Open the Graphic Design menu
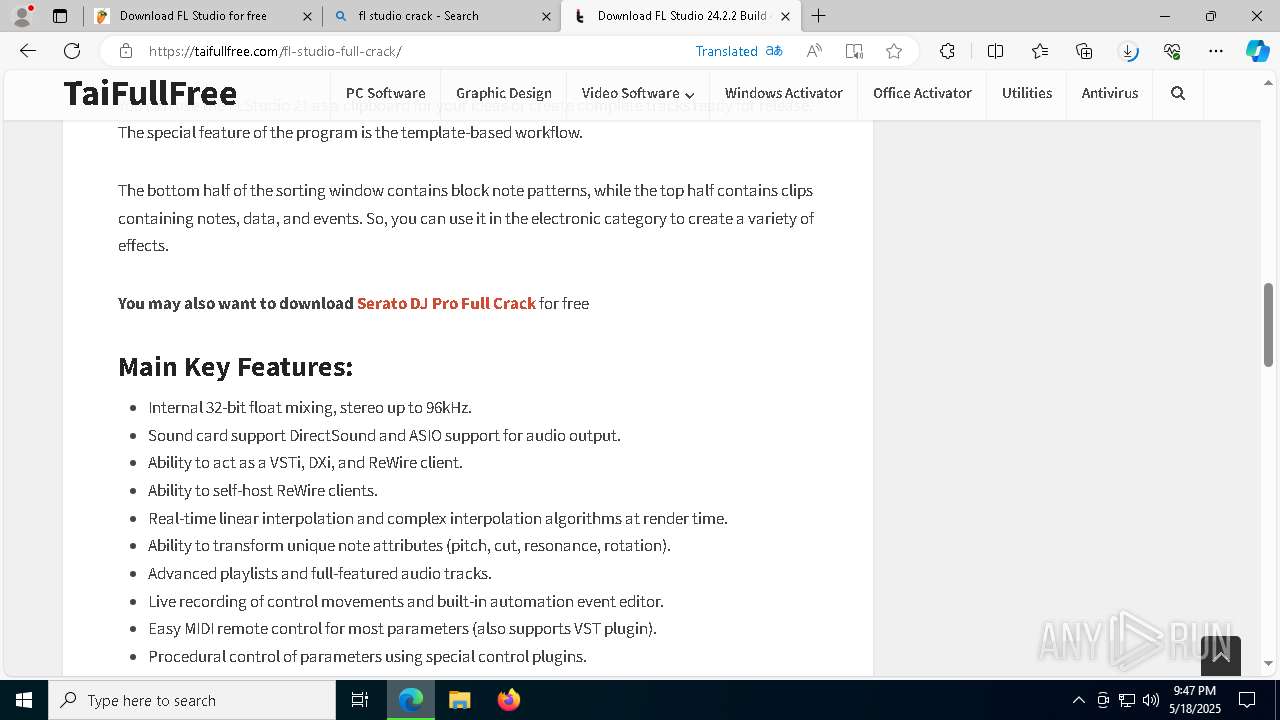This screenshot has width=1280, height=720. (x=503, y=93)
